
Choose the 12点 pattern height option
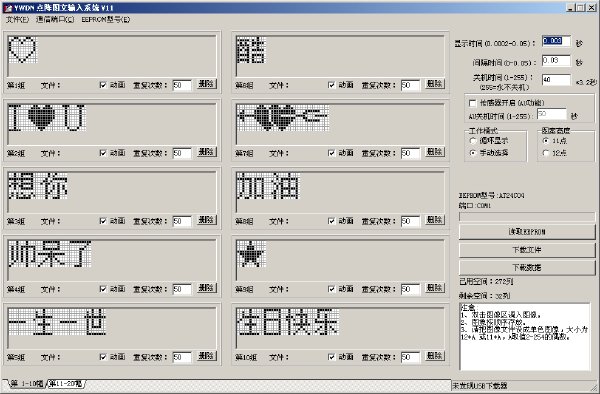(x=546, y=153)
